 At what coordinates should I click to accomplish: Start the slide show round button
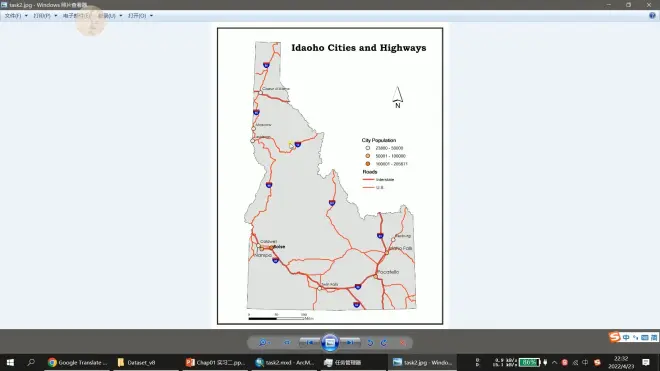330,343
